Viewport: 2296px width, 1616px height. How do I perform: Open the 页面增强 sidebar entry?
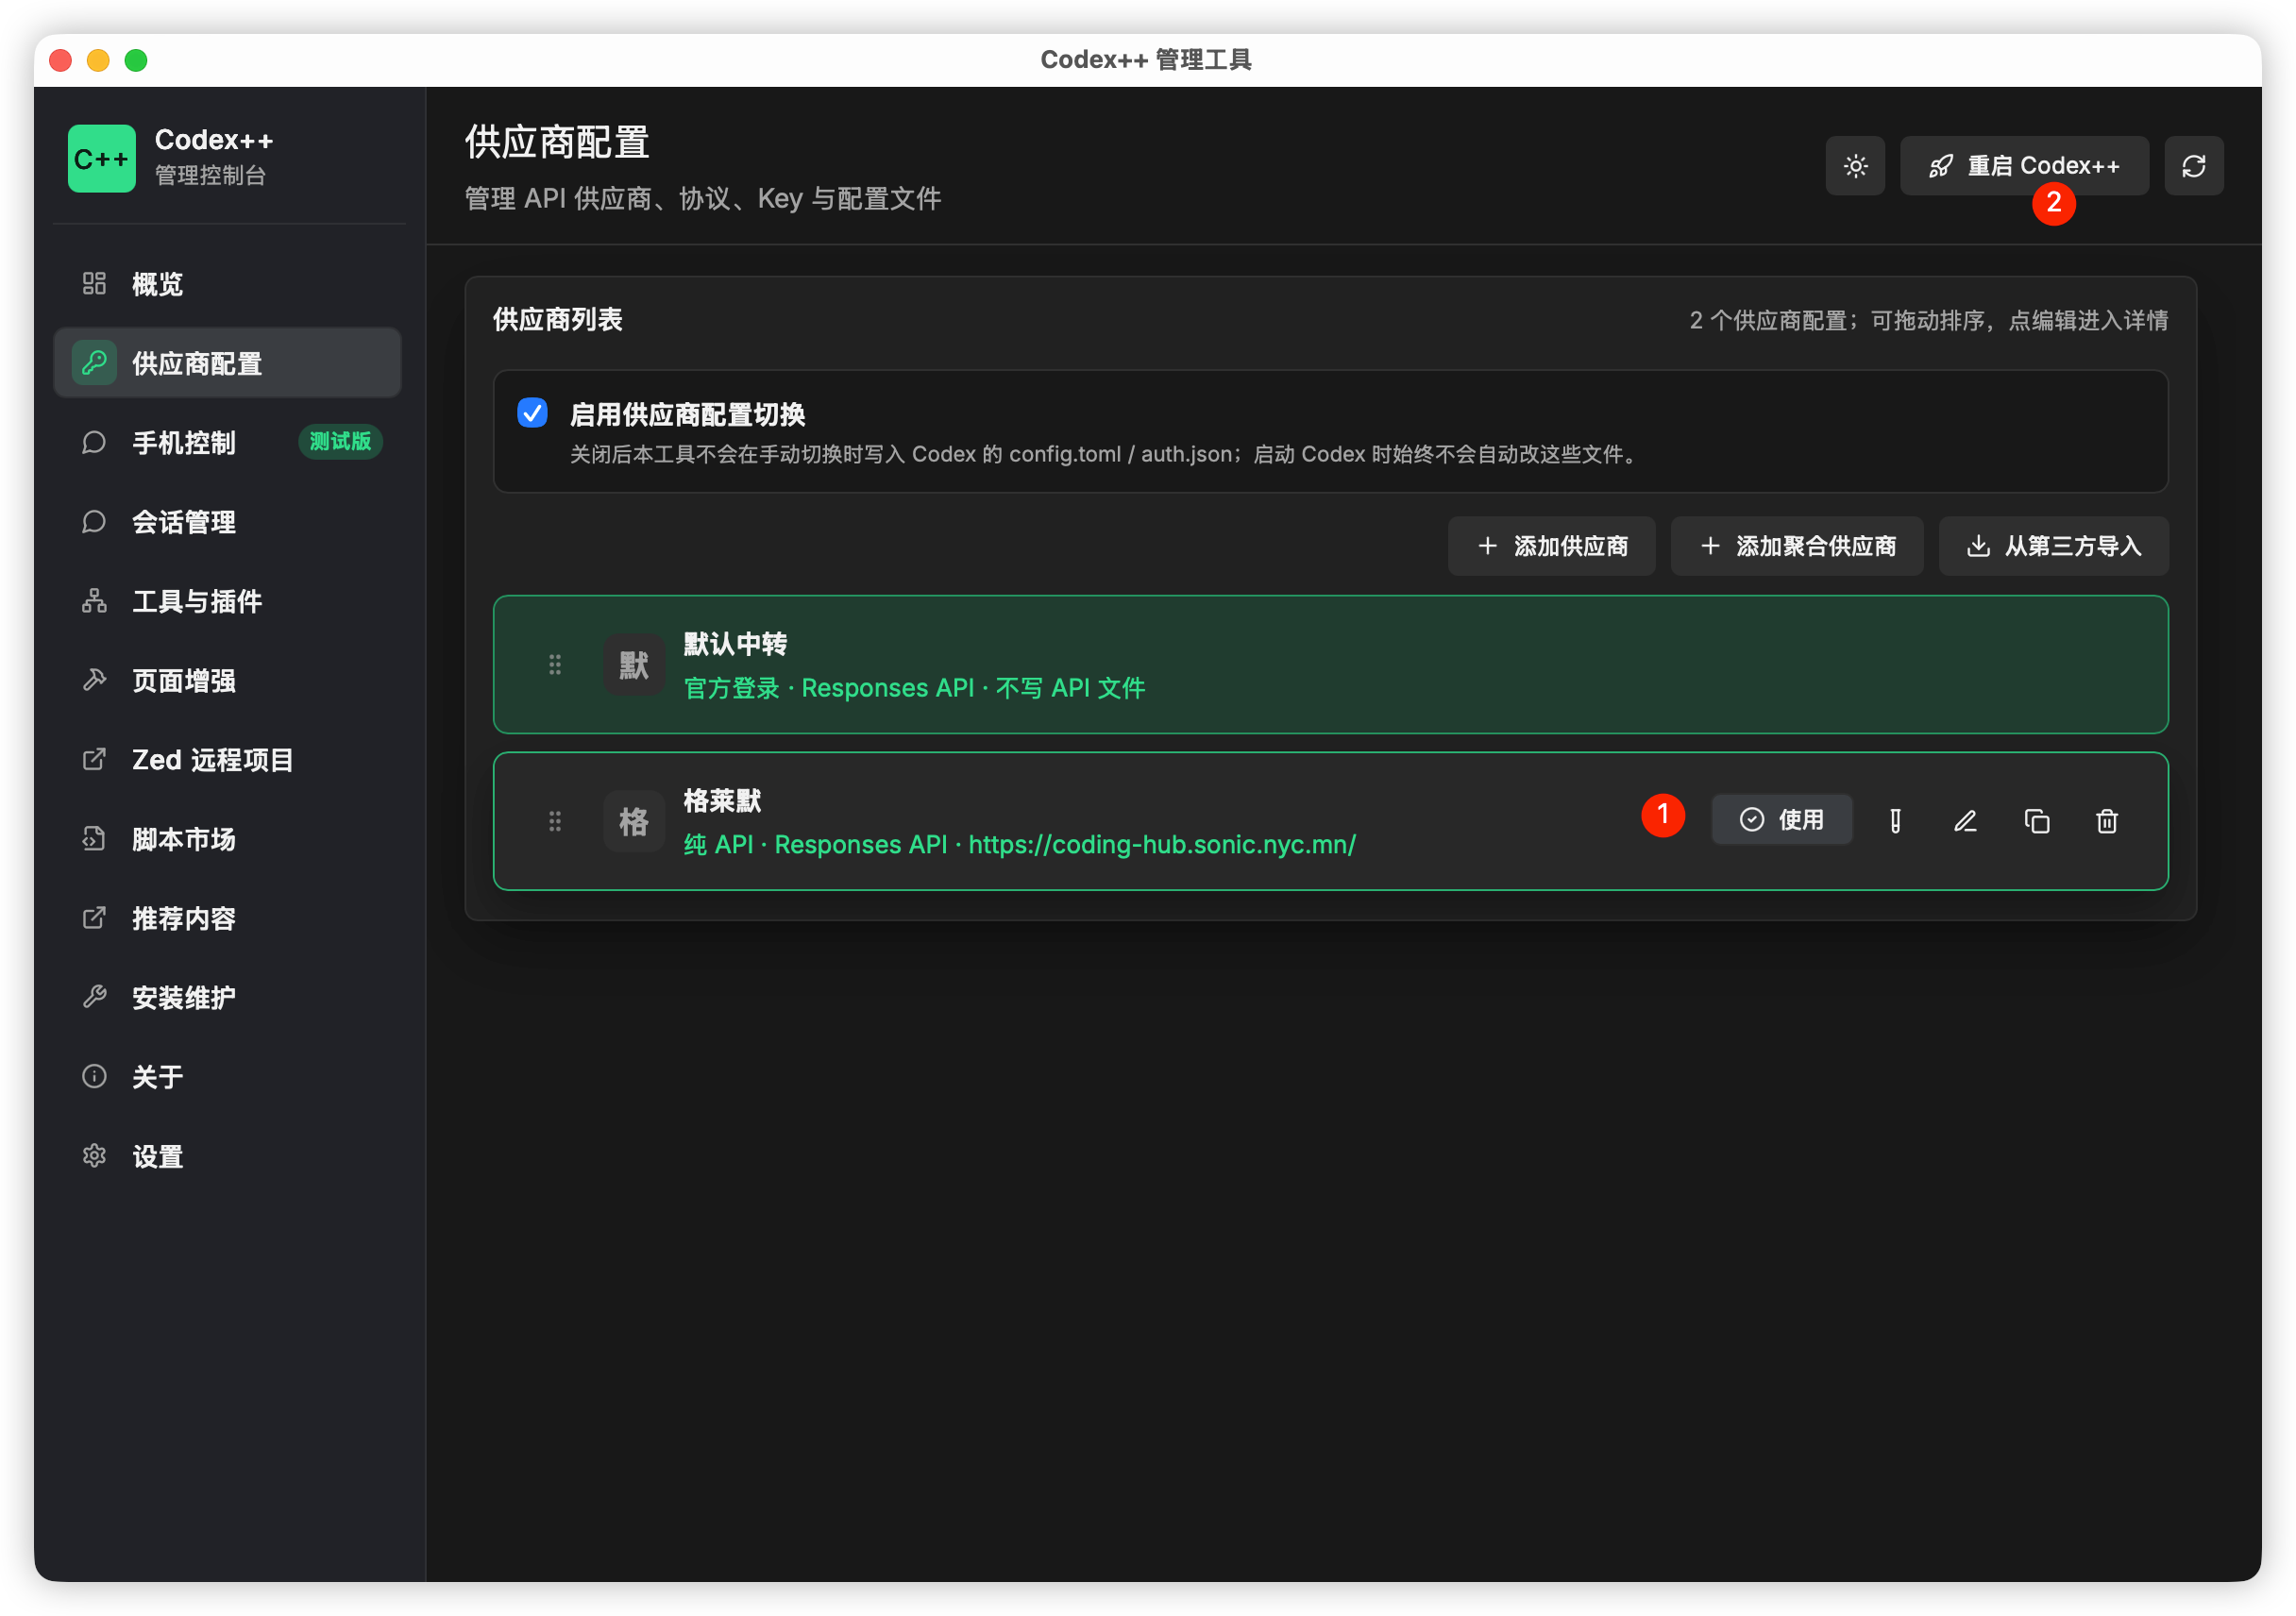228,680
